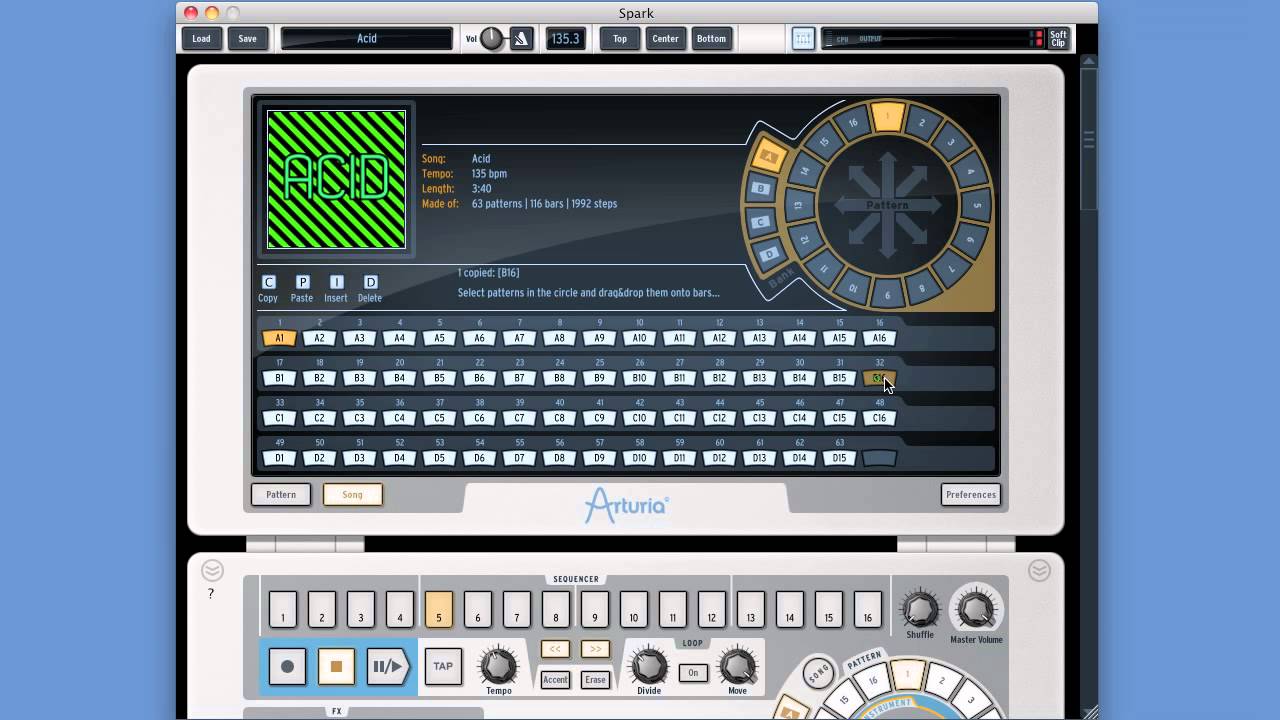Toggle the Soft Clip button
The image size is (1280, 720).
pos(1058,39)
